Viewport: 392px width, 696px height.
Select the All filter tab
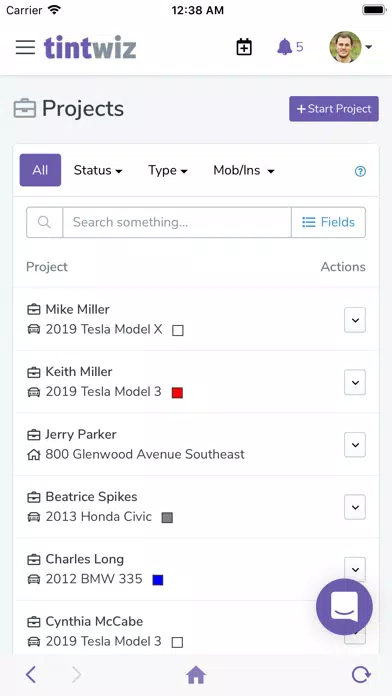click(x=40, y=170)
